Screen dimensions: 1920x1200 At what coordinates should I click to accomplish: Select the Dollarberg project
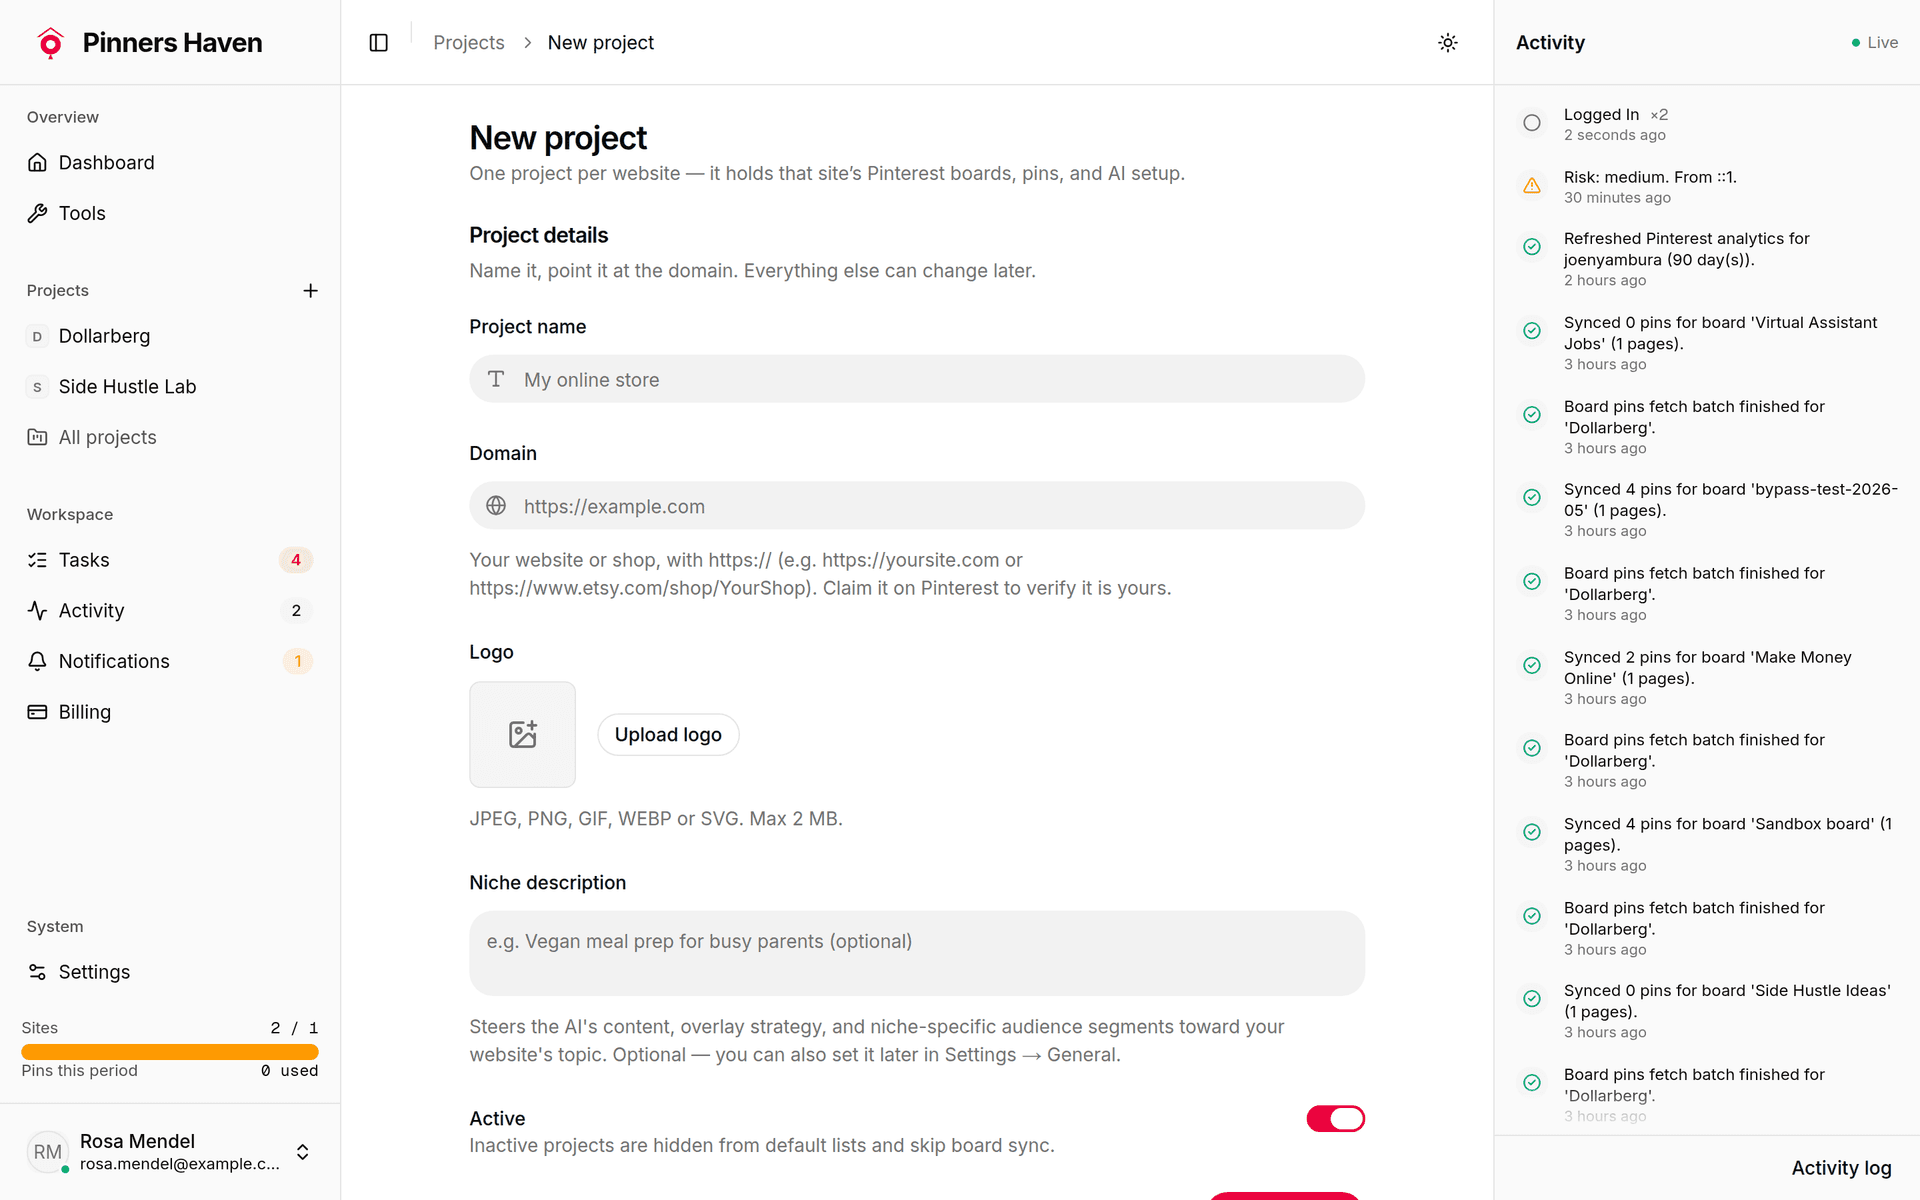(x=170, y=336)
